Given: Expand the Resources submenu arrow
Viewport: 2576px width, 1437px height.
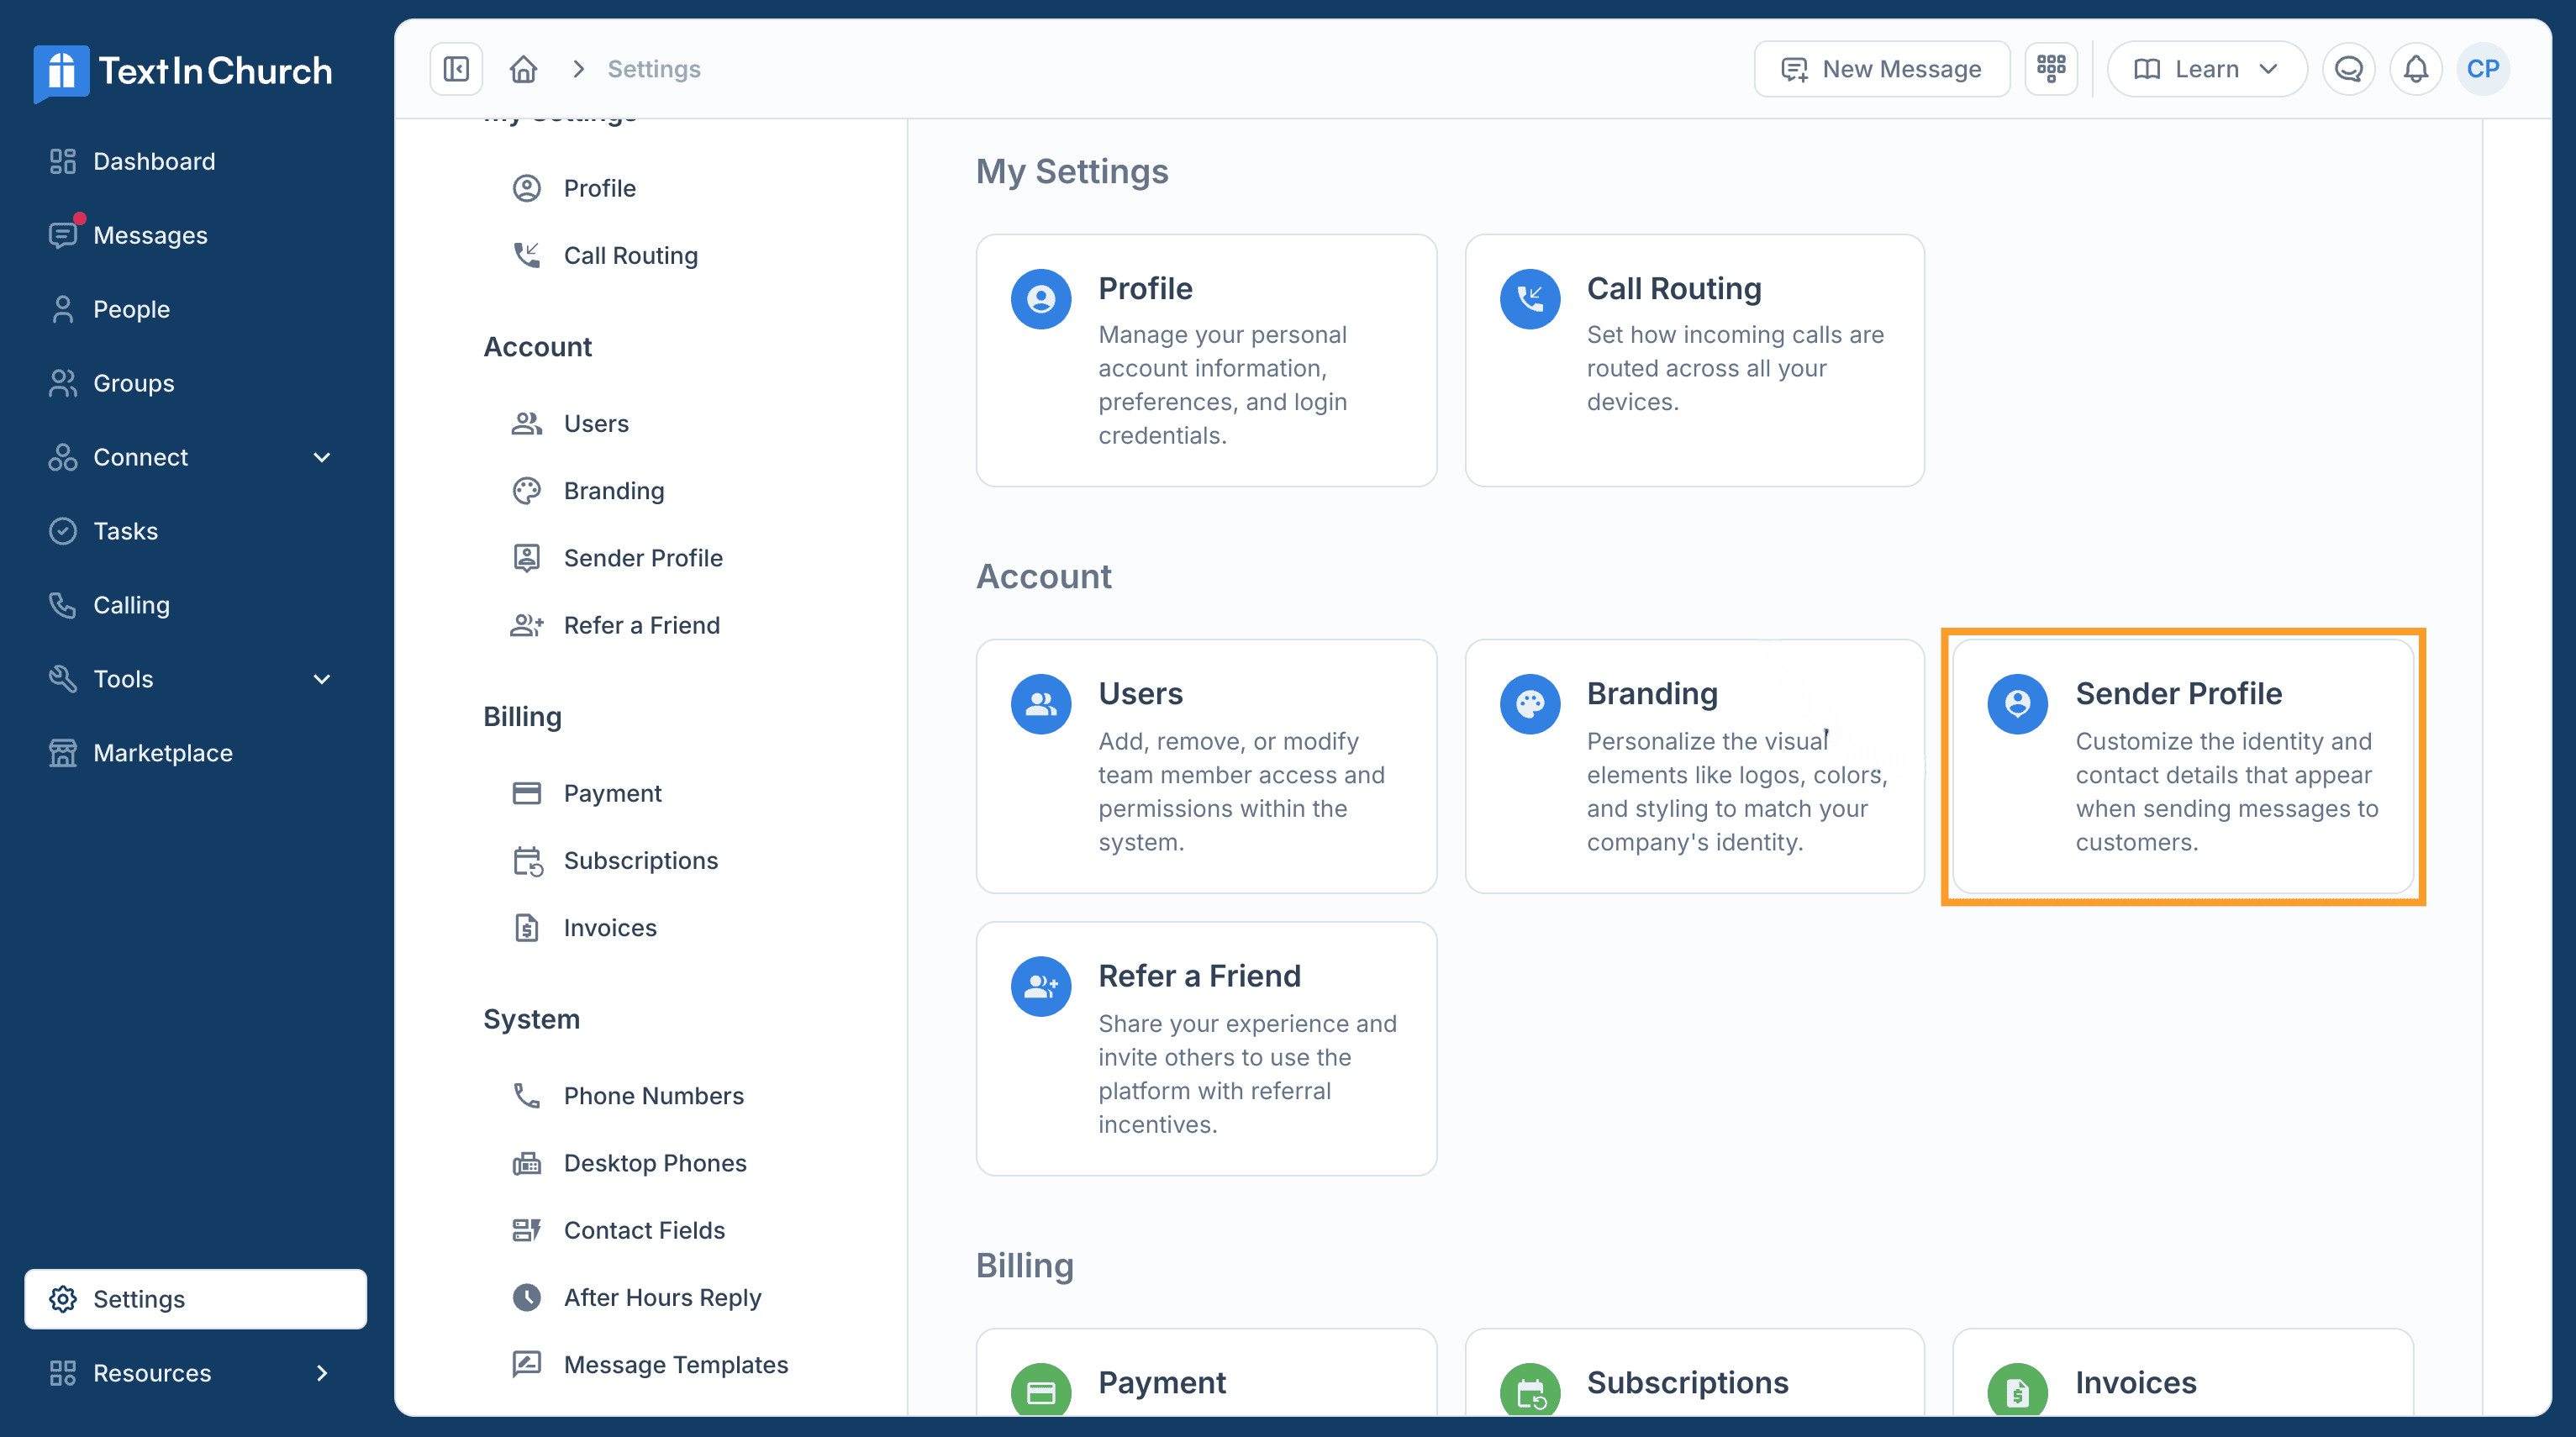Looking at the screenshot, I should click(322, 1373).
